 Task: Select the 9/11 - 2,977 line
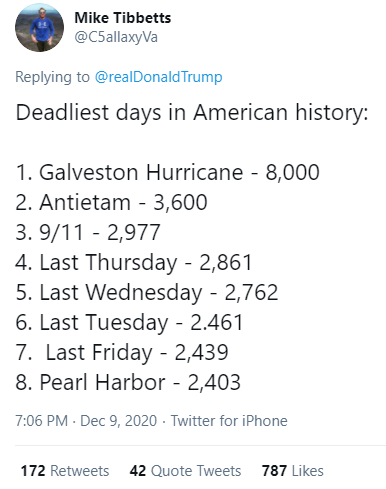coord(88,232)
